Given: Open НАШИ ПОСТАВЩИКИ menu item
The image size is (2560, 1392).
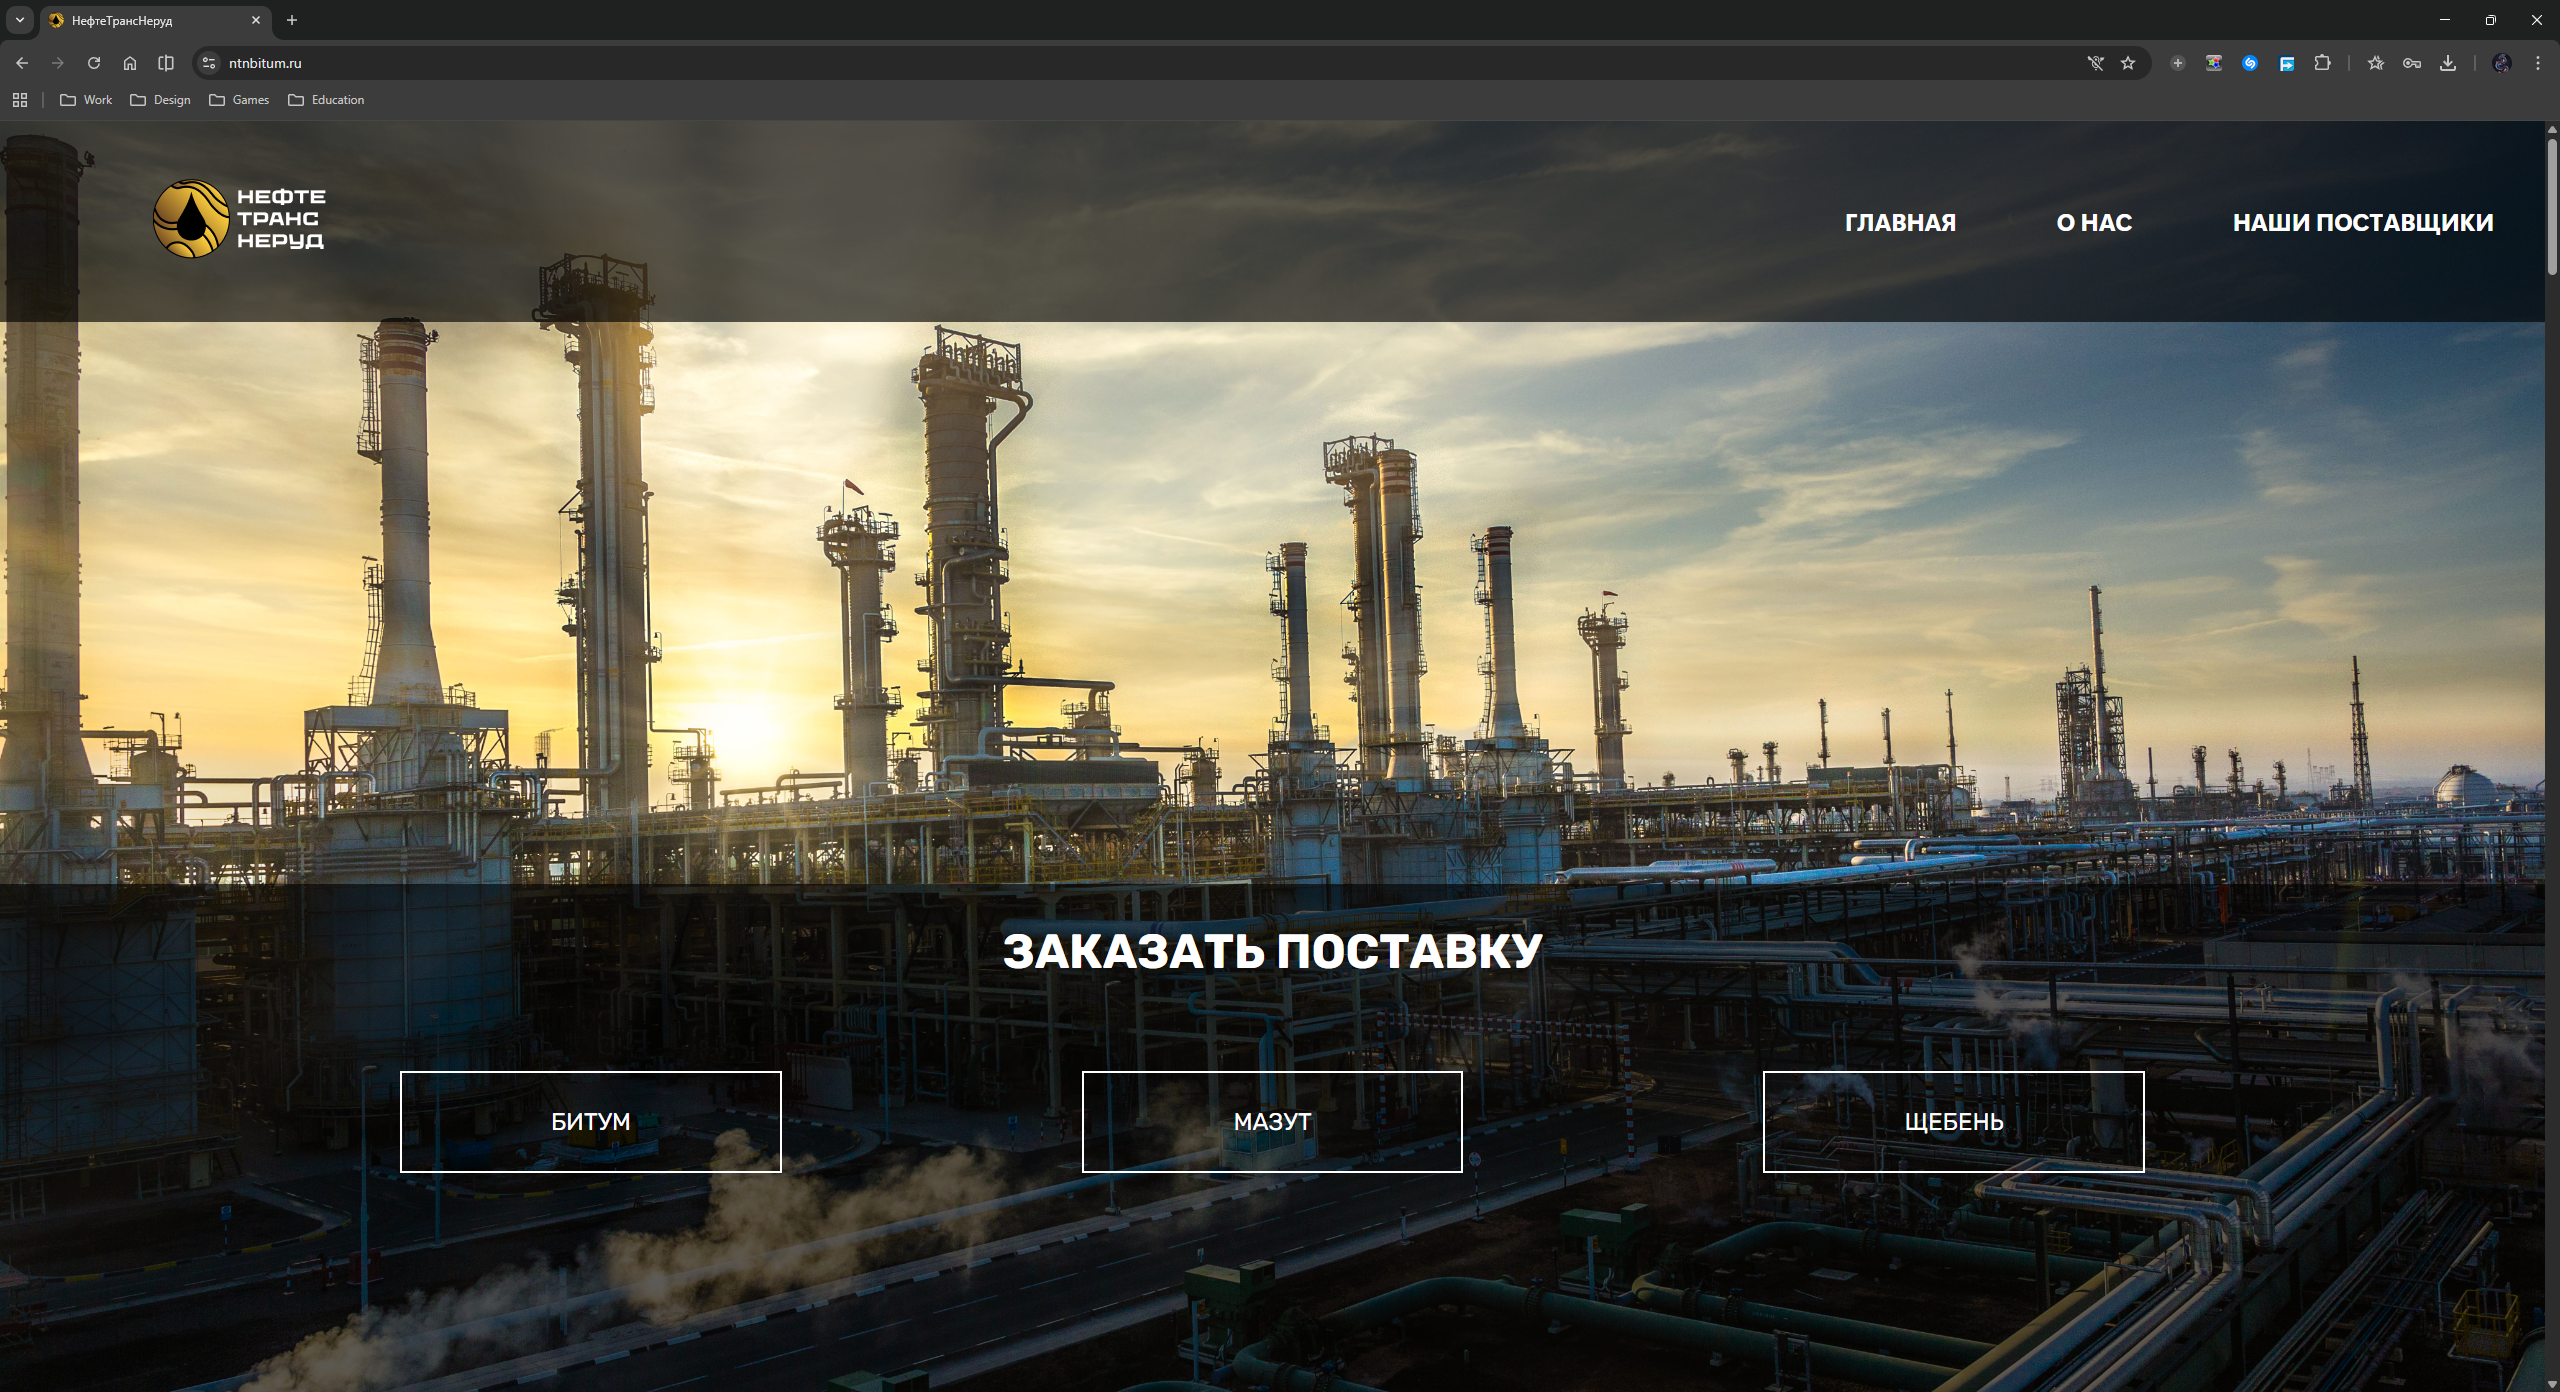Looking at the screenshot, I should pos(2363,223).
